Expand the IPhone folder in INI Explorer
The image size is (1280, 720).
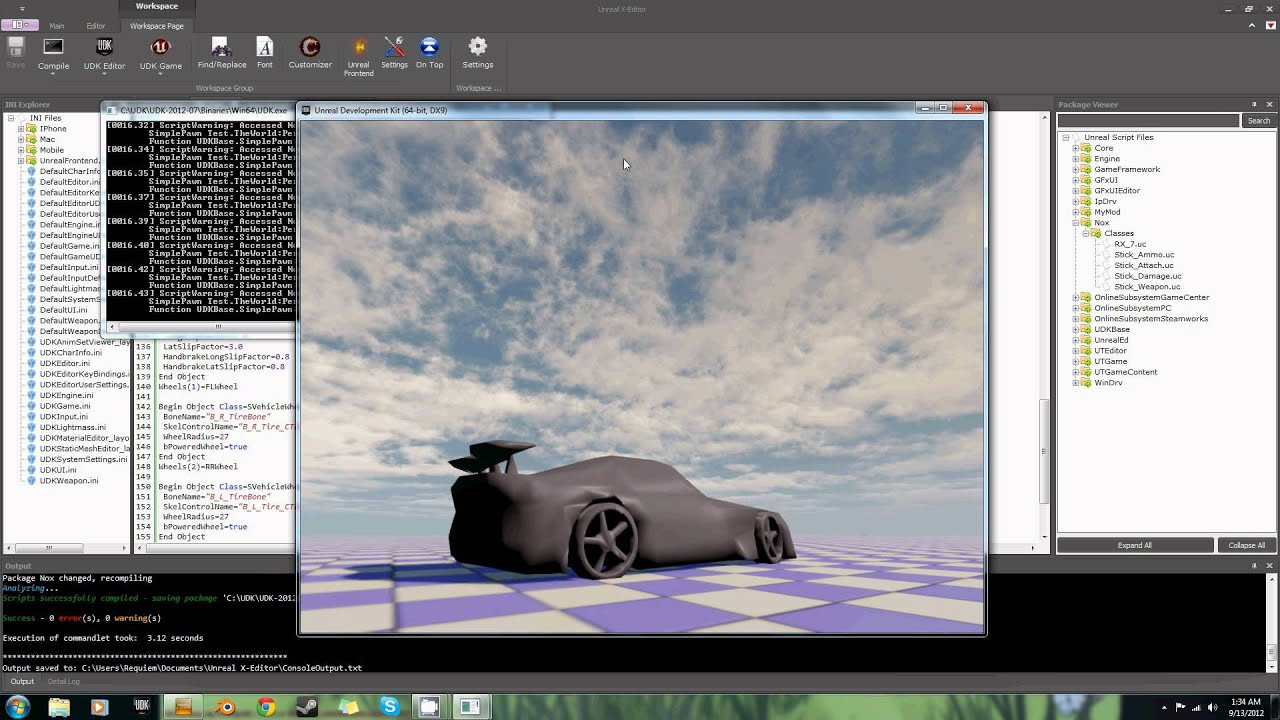coord(20,129)
